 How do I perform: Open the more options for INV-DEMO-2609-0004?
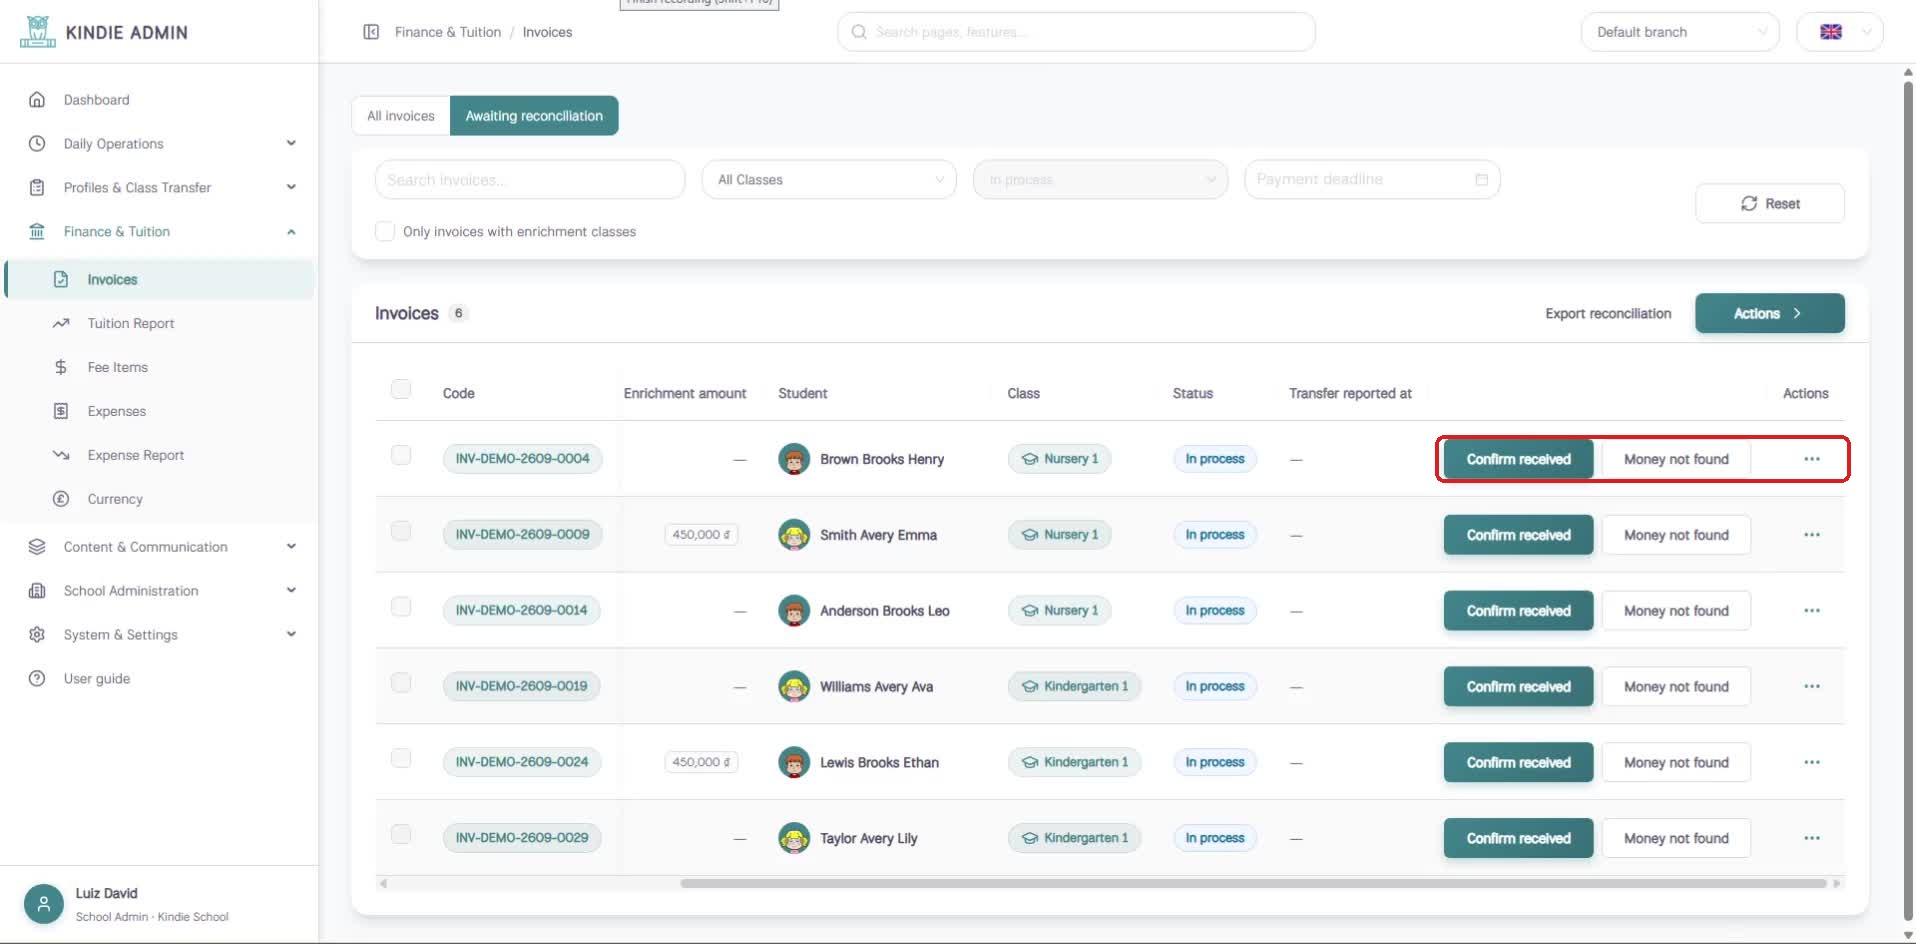(x=1811, y=459)
